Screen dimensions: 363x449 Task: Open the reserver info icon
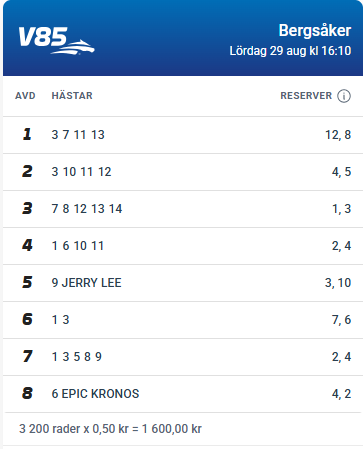tap(344, 96)
